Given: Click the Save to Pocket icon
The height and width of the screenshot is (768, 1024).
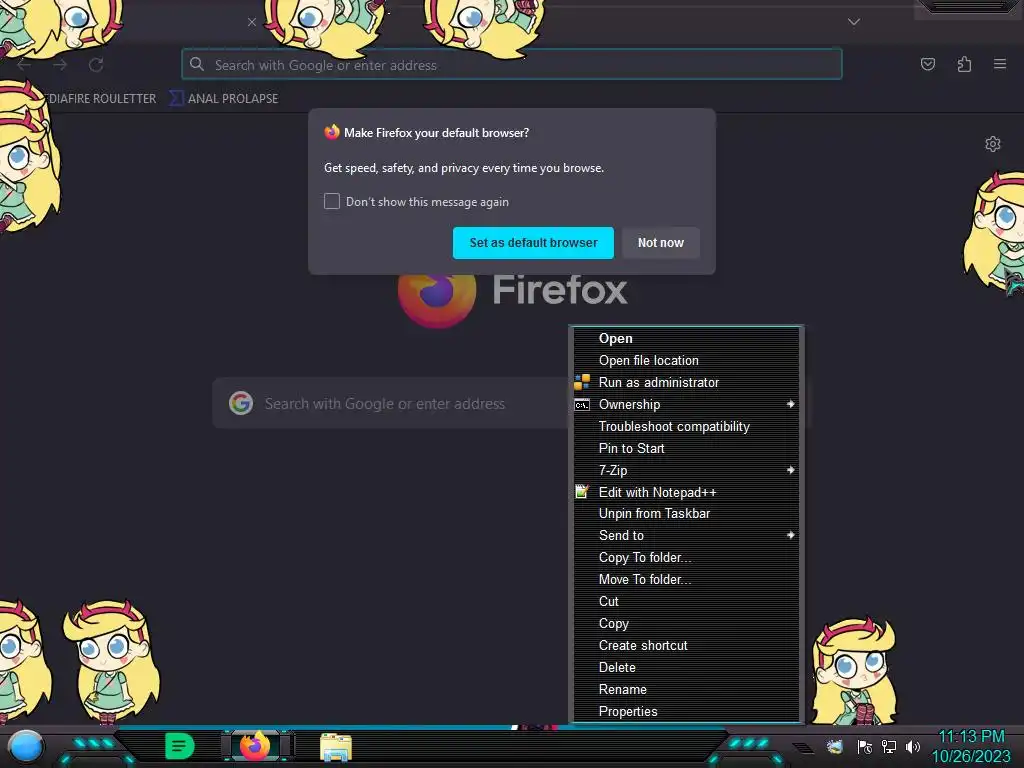Looking at the screenshot, I should coord(928,64).
